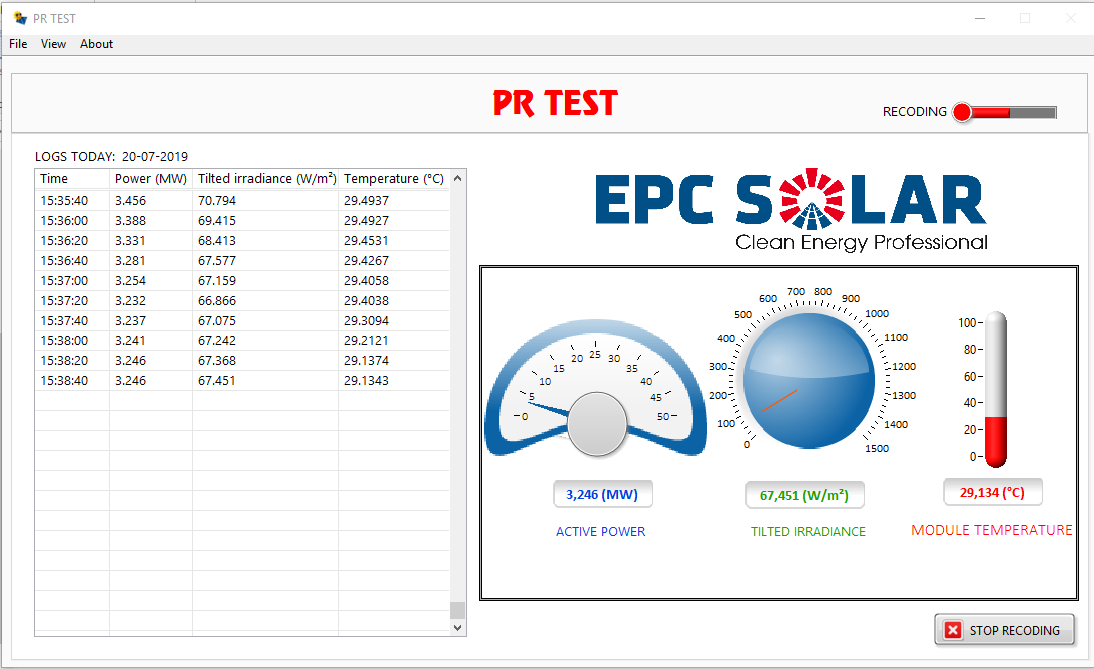The width and height of the screenshot is (1094, 669).
Task: Click the Temperature (°C) column header
Action: click(x=393, y=179)
